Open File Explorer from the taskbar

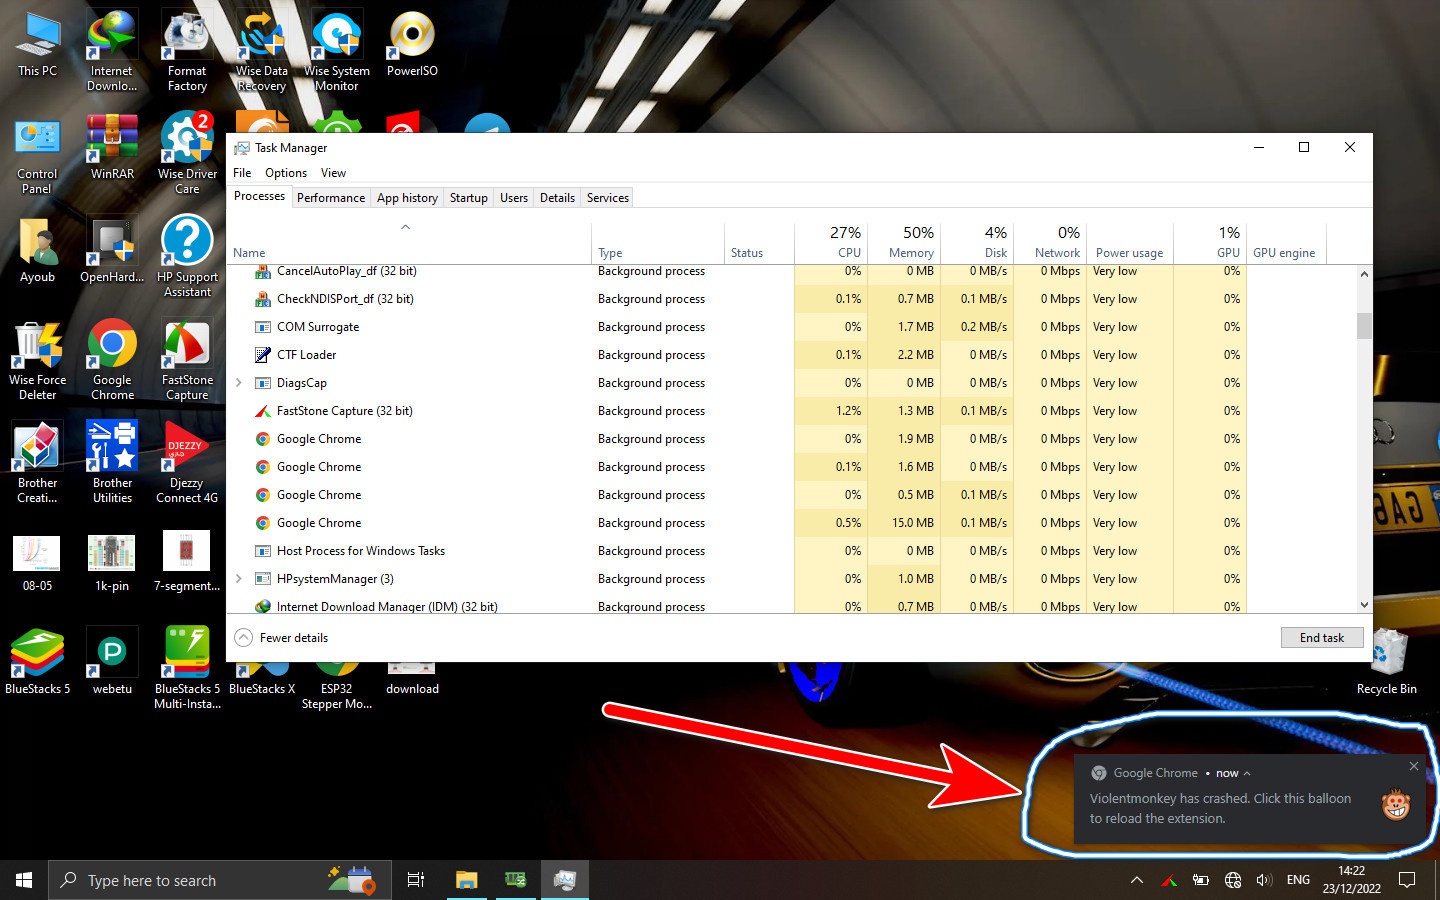click(x=465, y=880)
